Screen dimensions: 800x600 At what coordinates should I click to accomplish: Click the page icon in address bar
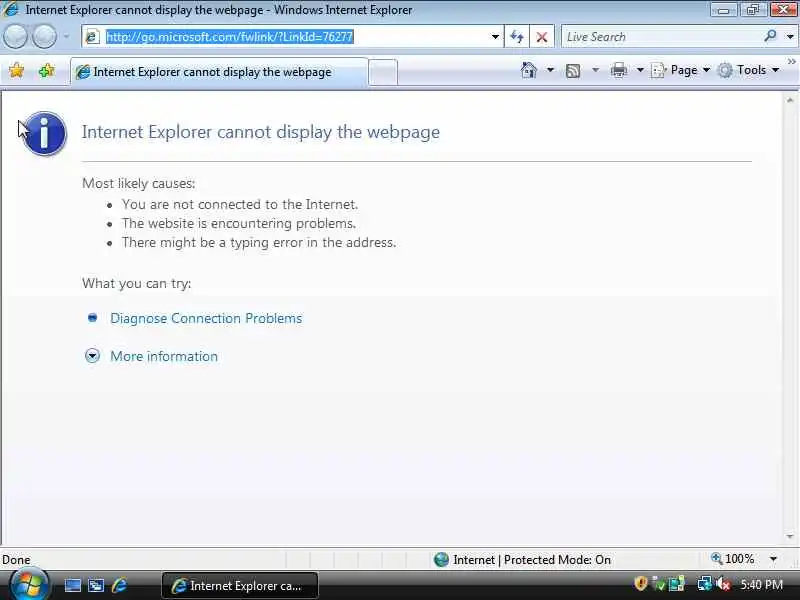(92, 37)
